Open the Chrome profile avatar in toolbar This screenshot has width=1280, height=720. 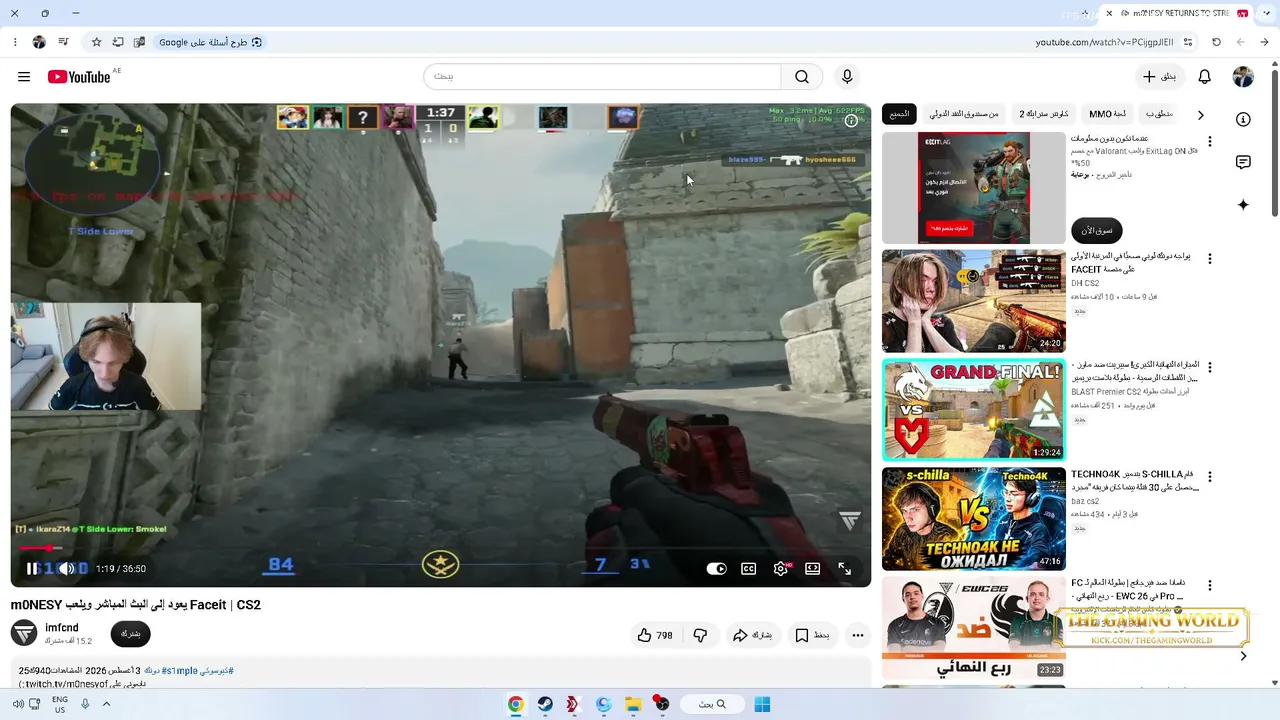point(39,42)
